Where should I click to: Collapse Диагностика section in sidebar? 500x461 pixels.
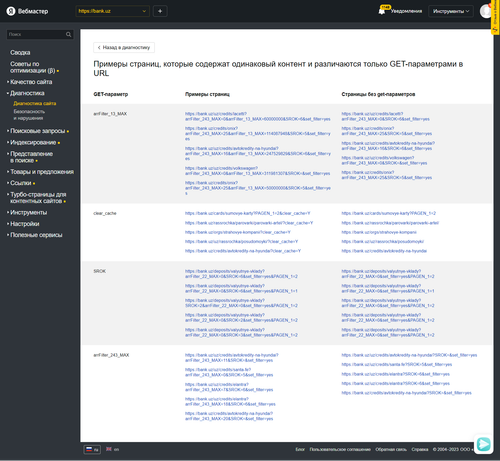27,93
